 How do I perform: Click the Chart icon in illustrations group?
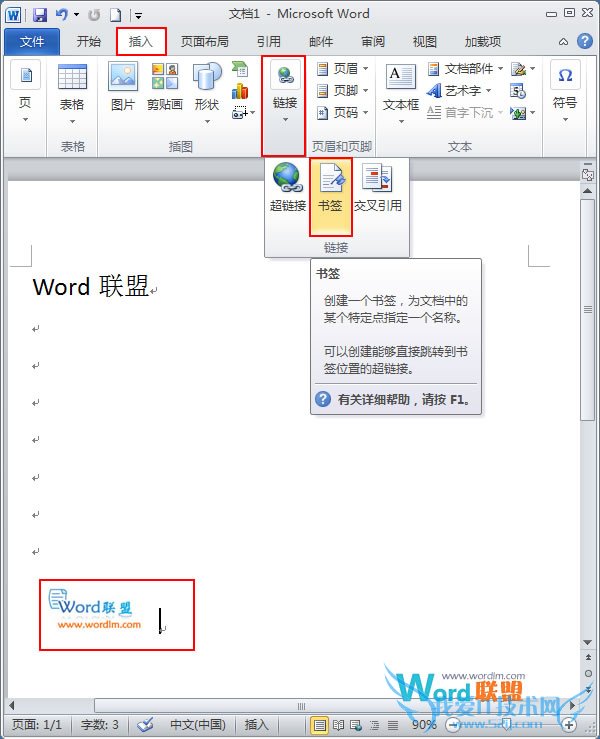240,91
